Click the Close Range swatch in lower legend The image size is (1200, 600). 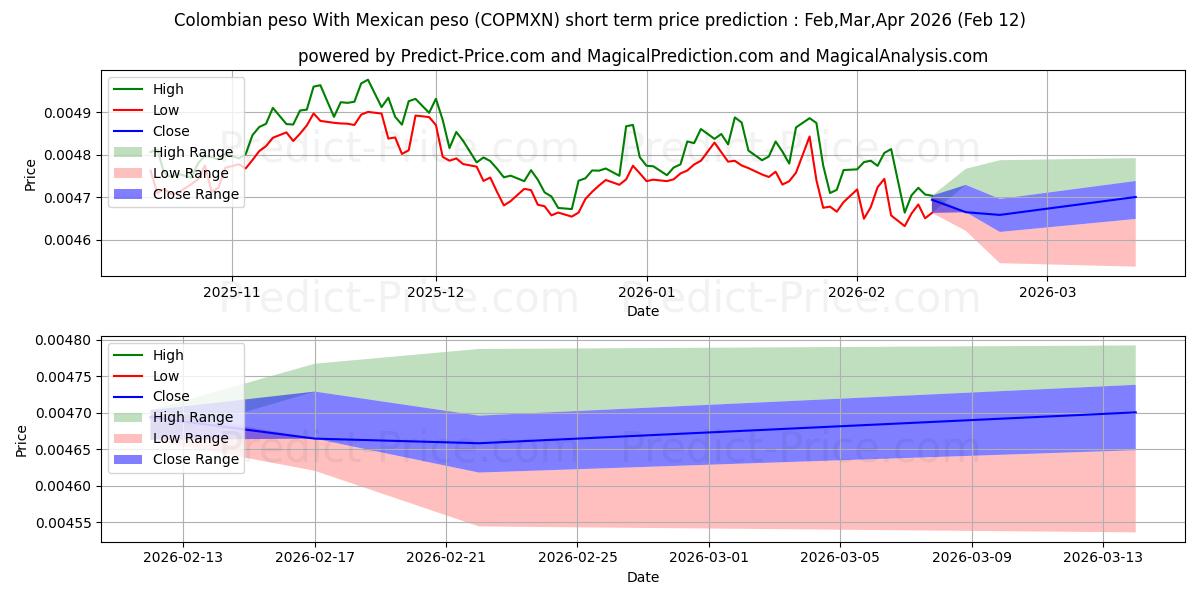pos(130,460)
